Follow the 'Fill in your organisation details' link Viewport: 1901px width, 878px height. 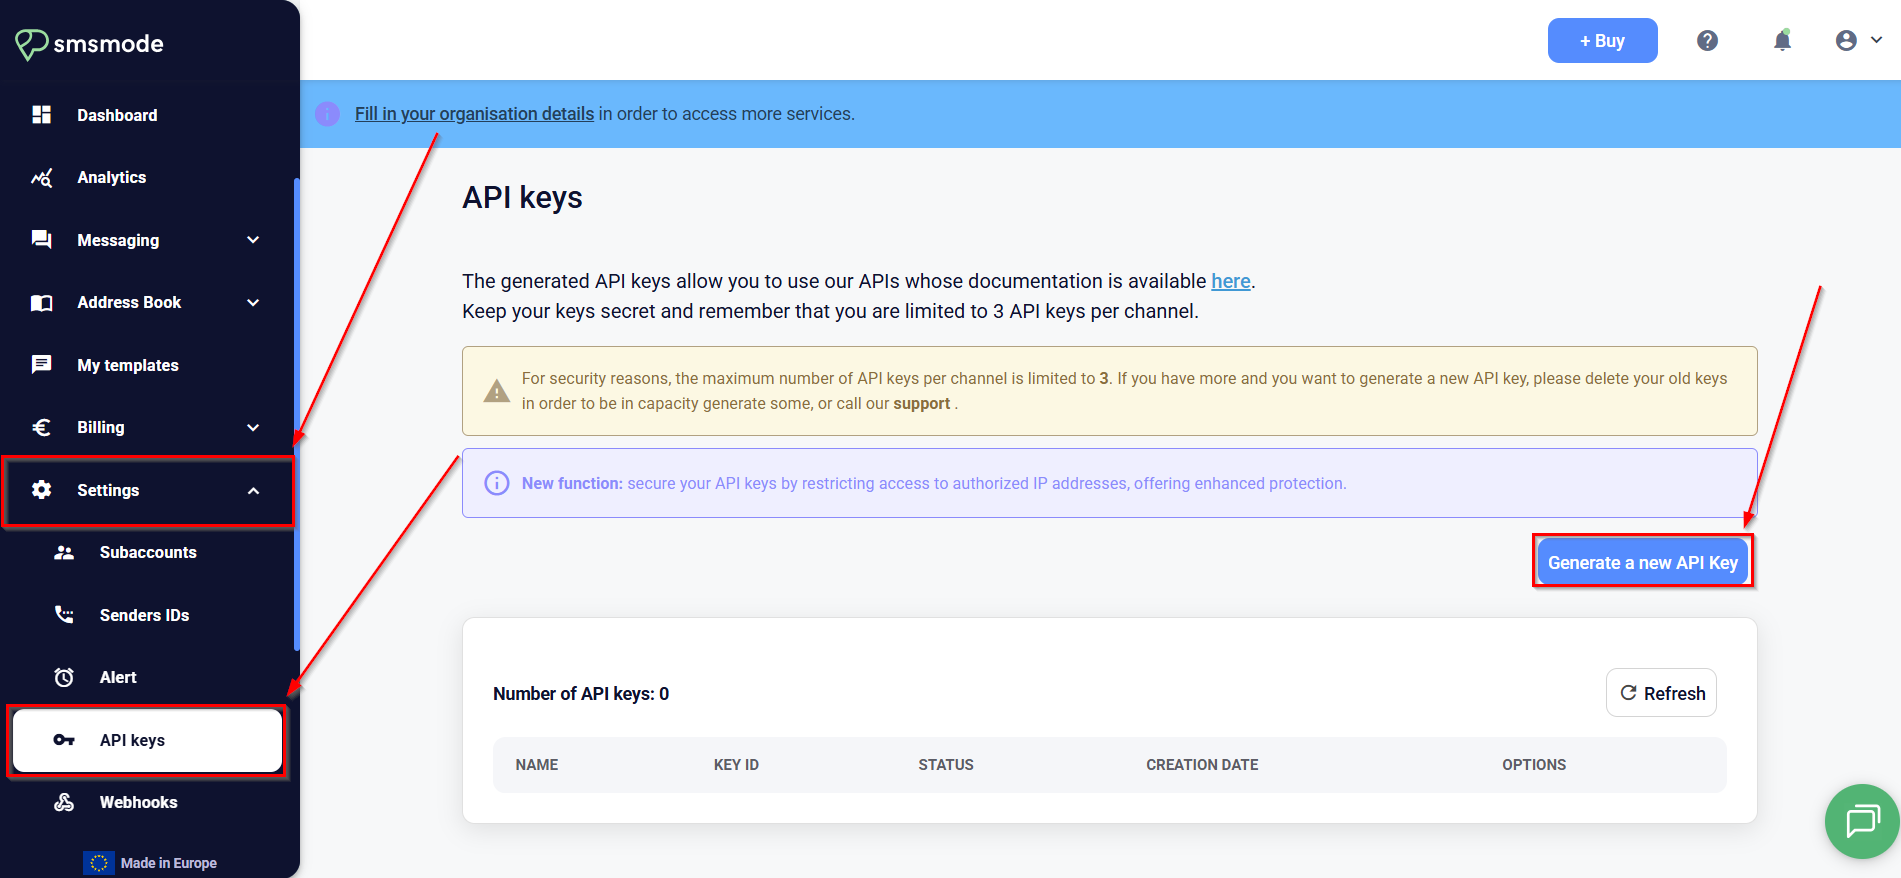coord(474,114)
